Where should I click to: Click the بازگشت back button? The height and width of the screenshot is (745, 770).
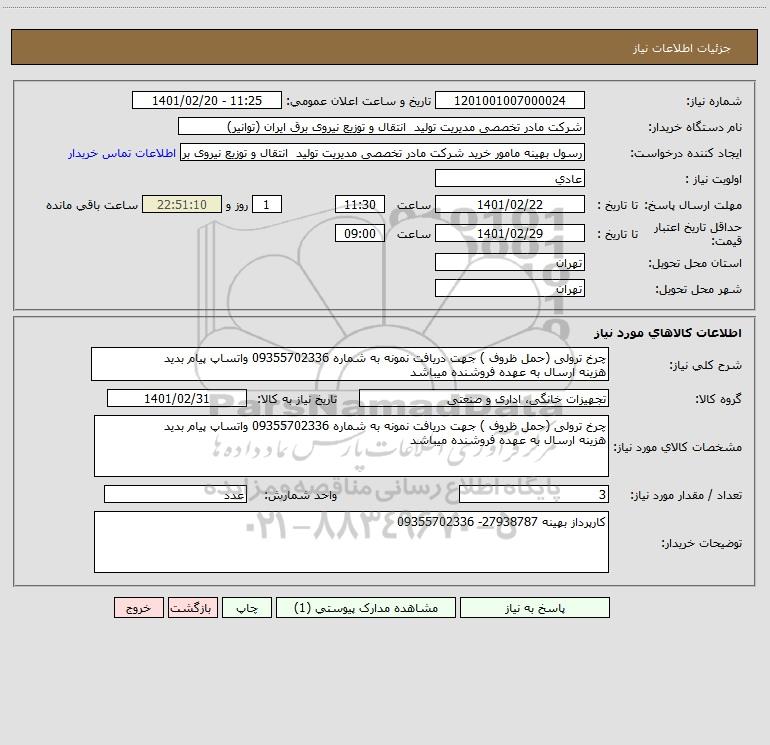(x=192, y=608)
